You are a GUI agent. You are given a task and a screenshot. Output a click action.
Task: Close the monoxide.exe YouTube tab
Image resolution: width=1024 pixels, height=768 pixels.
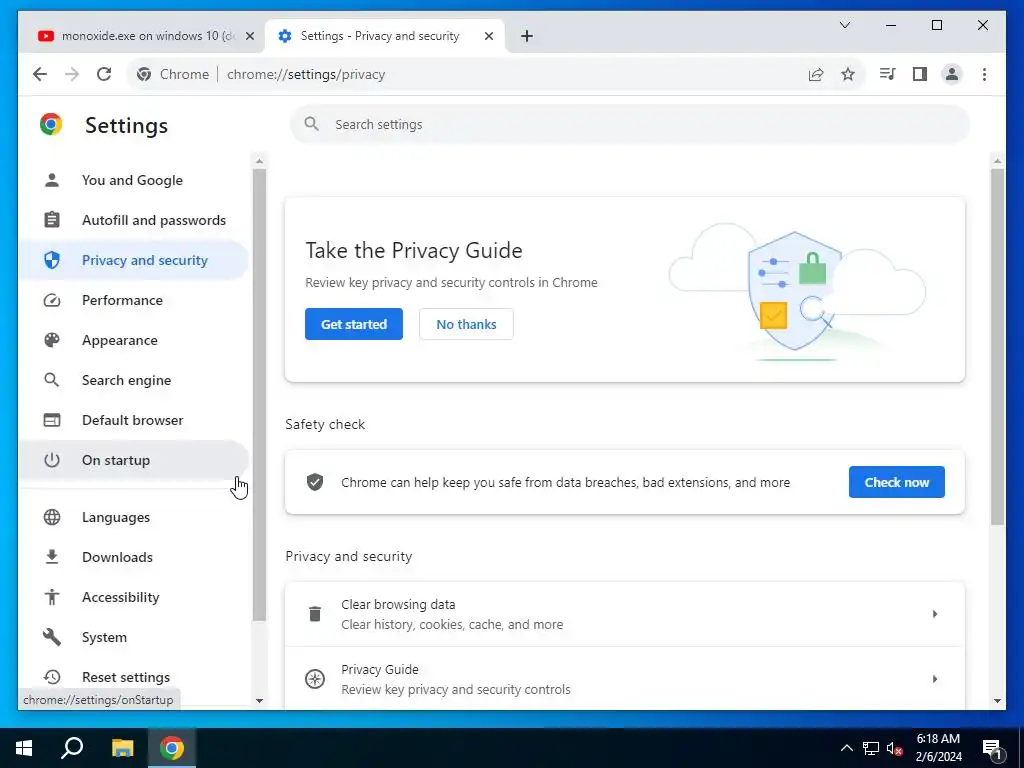tap(249, 36)
